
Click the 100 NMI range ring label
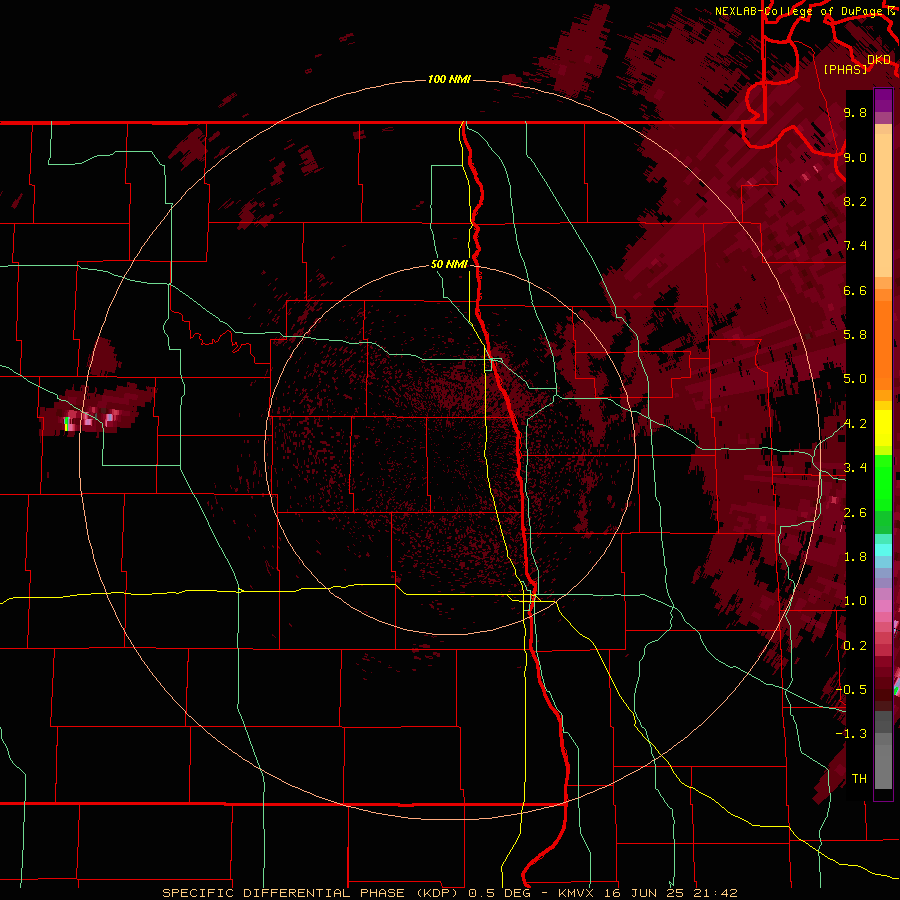coord(449,79)
